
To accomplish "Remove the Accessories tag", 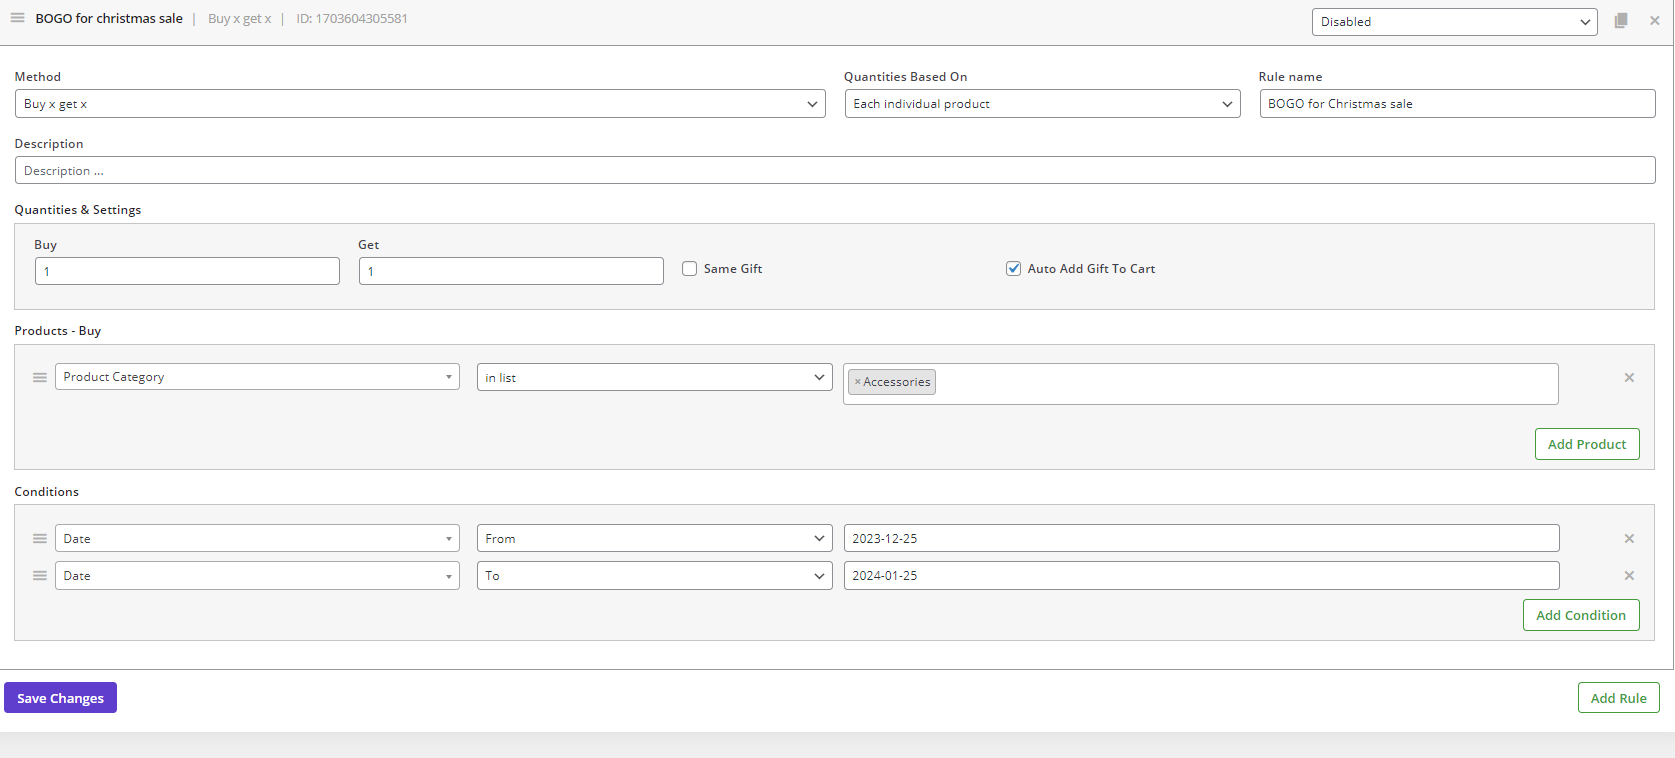I will pos(857,382).
